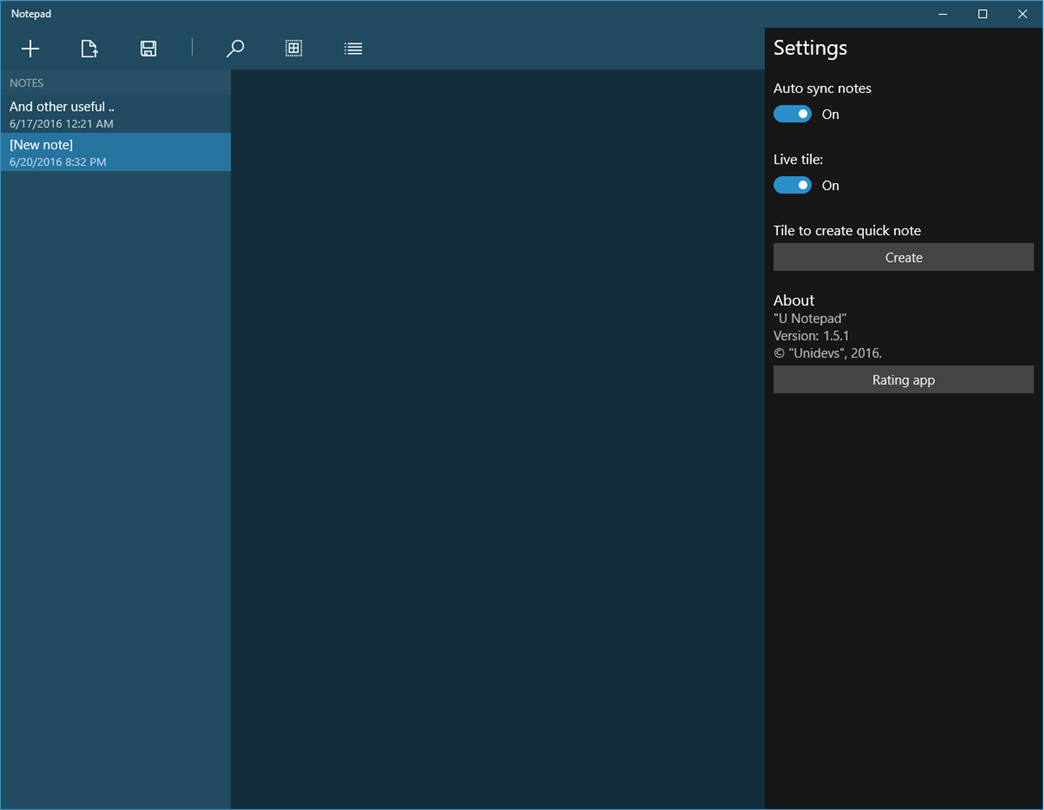This screenshot has width=1044, height=810.
Task: Click the list view toolbar icon
Action: pyautogui.click(x=353, y=49)
